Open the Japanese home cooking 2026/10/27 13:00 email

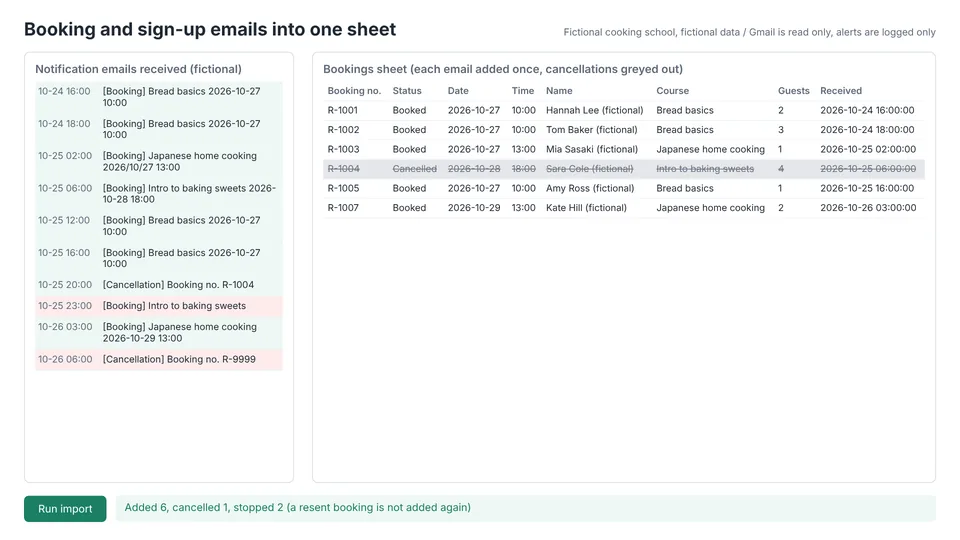(159, 162)
